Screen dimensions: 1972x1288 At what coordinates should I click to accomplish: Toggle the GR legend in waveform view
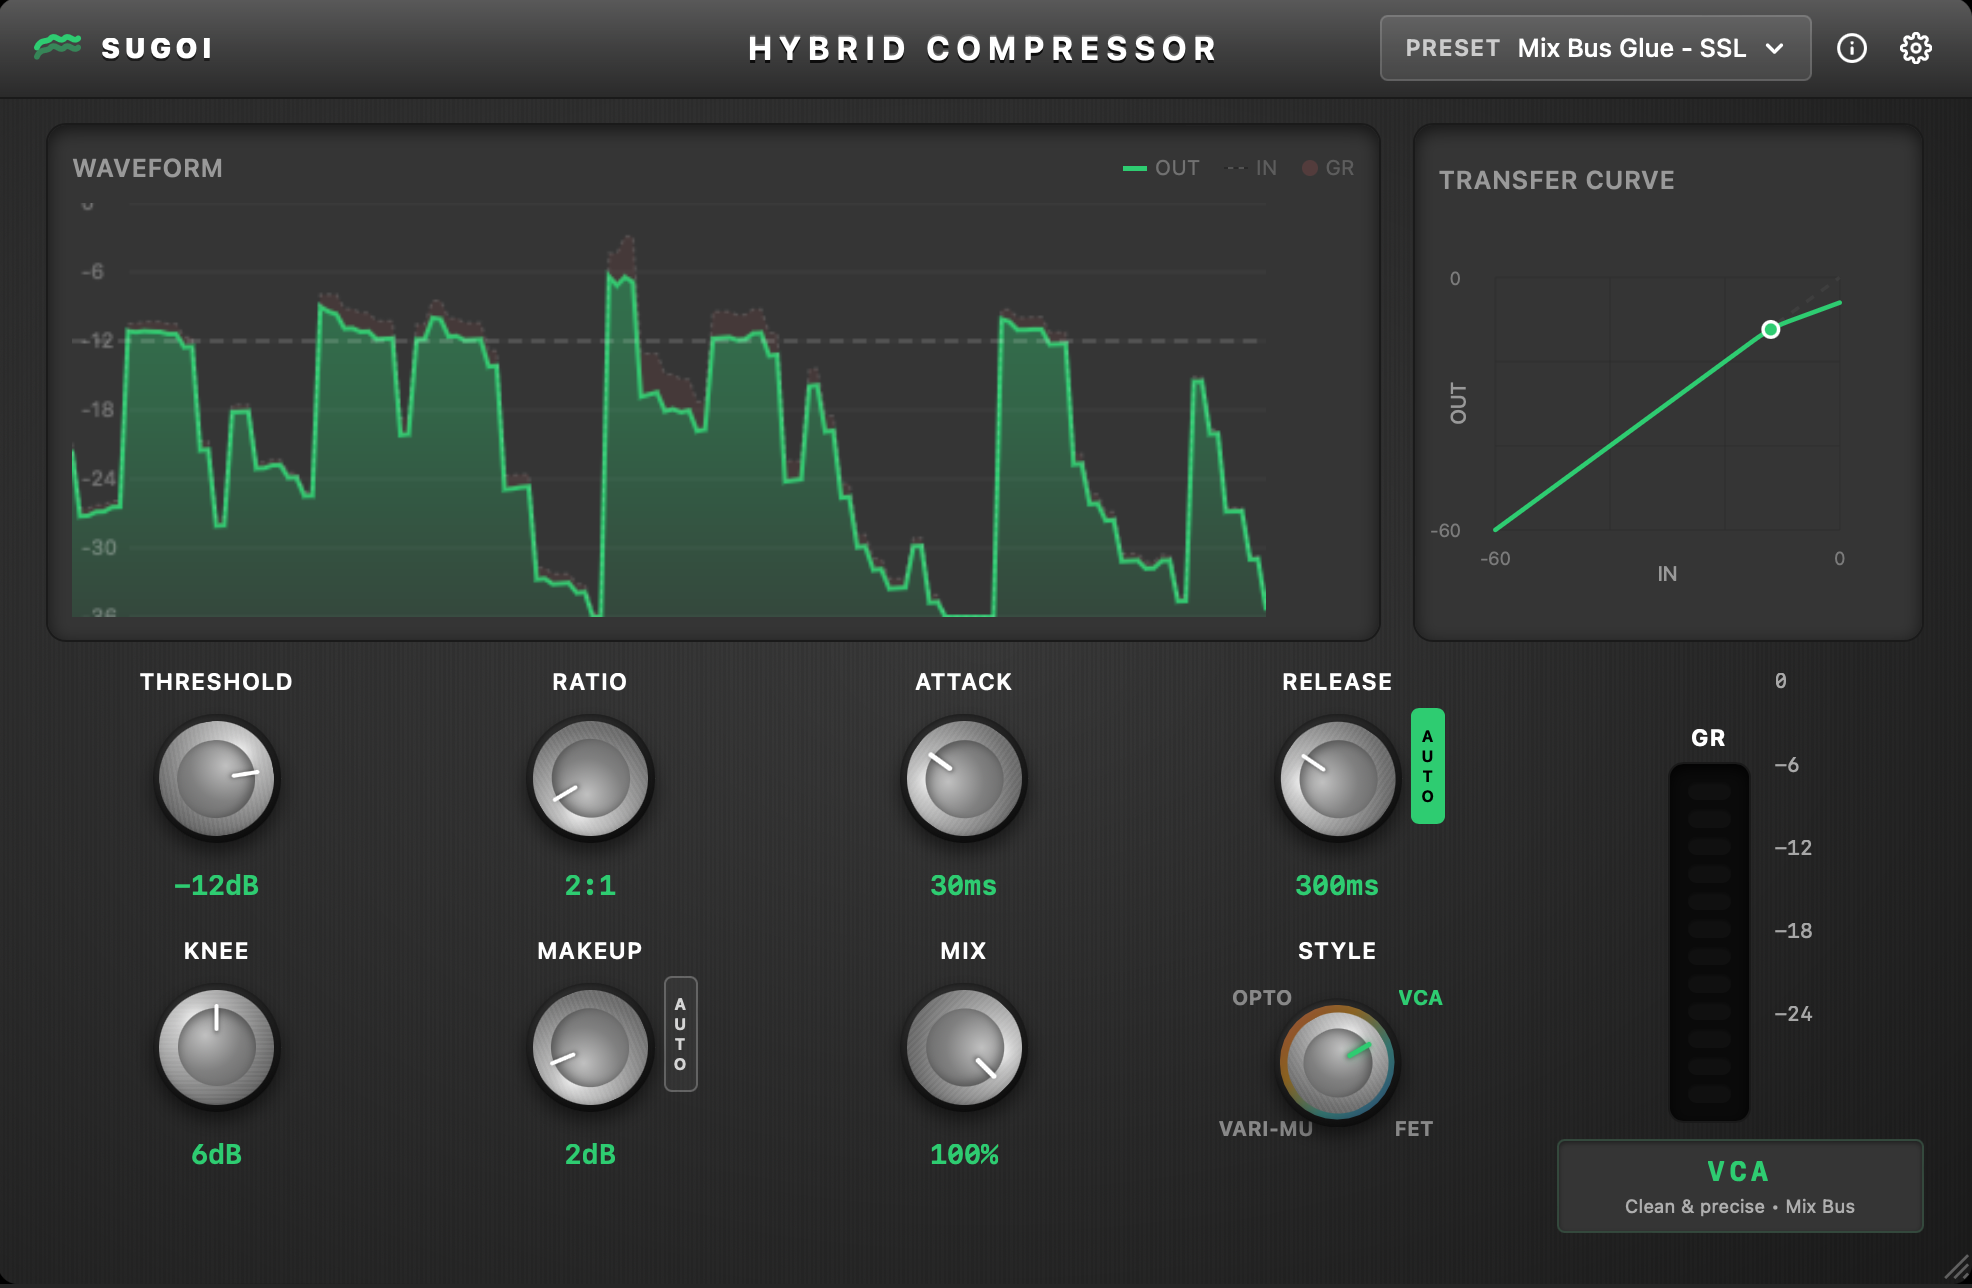pos(1328,167)
